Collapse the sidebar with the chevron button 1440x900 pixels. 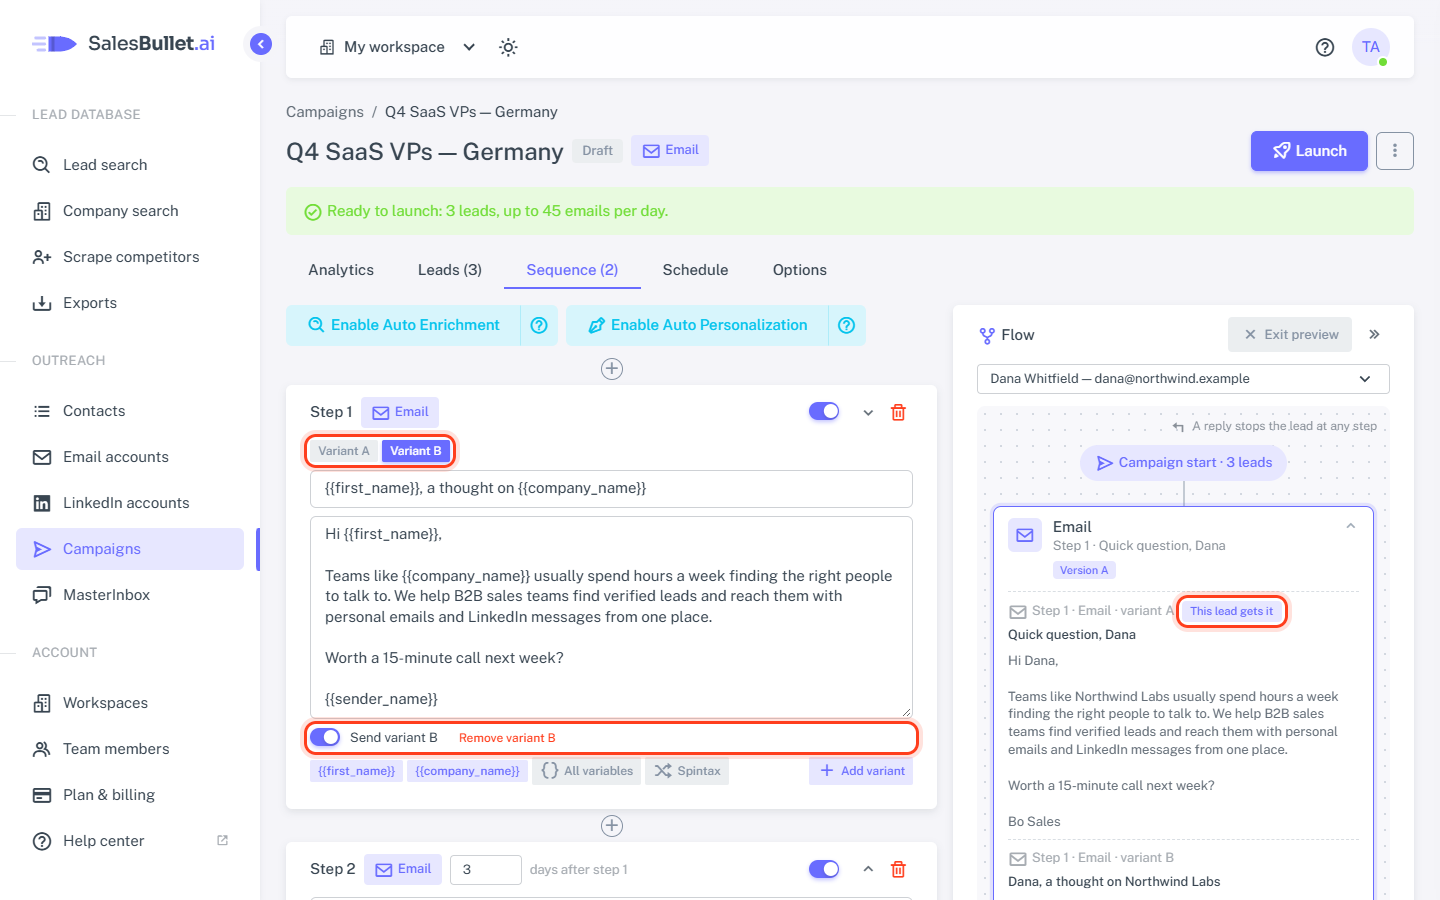(x=261, y=44)
